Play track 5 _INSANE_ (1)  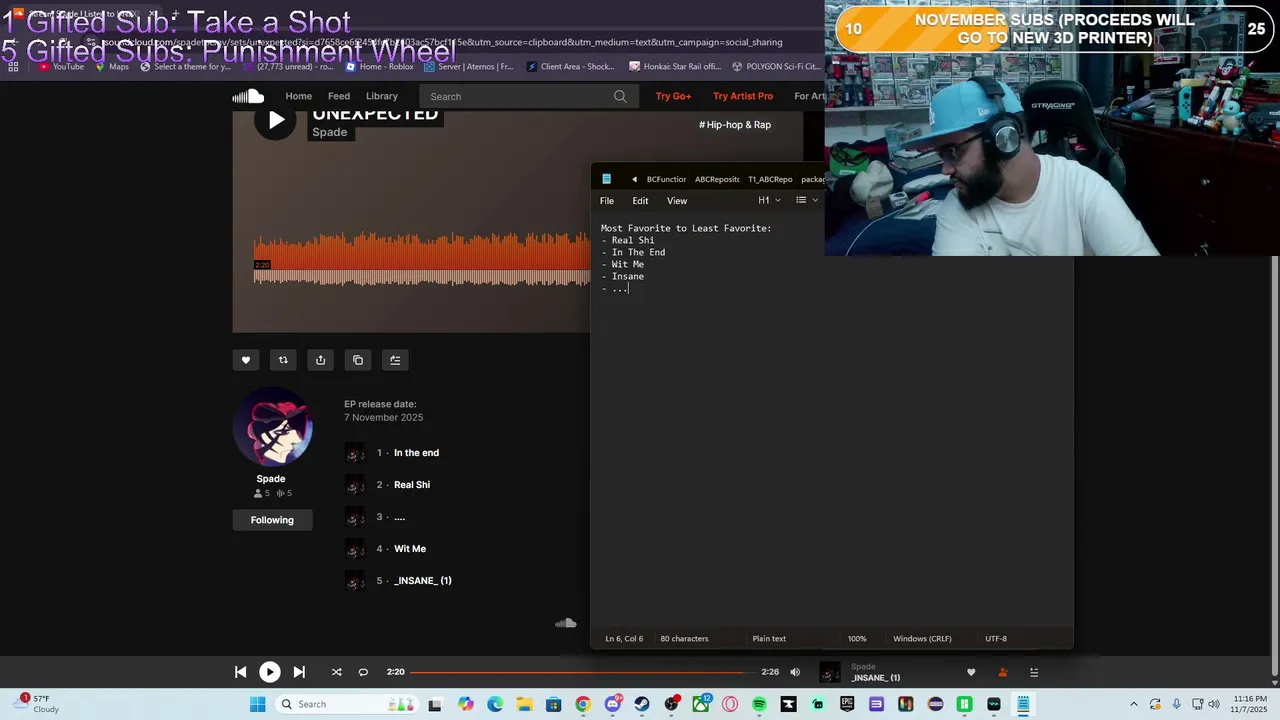point(423,581)
